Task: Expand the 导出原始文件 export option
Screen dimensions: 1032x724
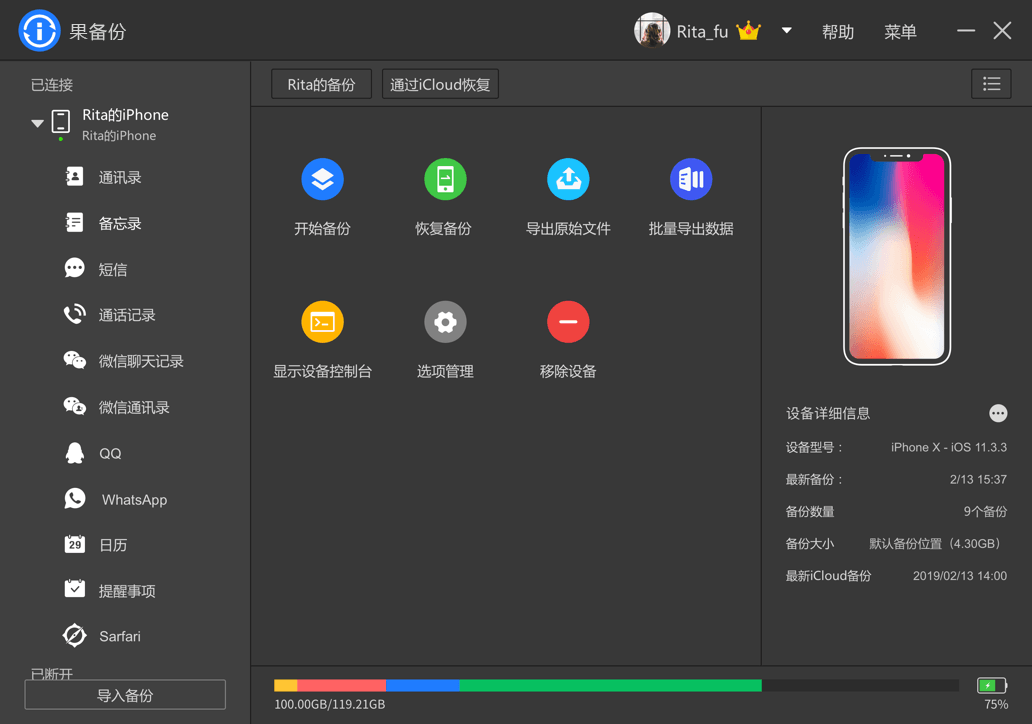Action: [568, 179]
